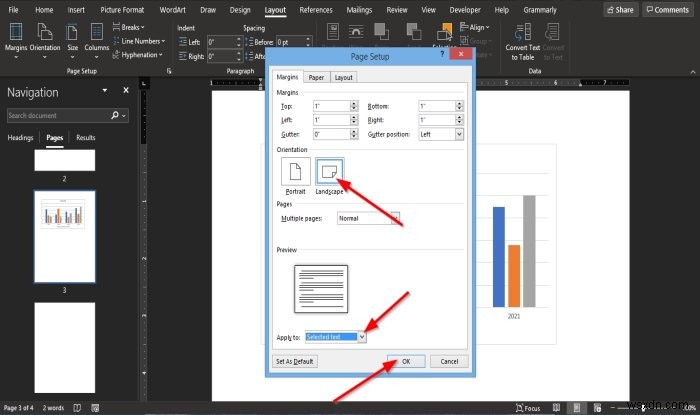Switch to Pages tab in Navigation
The height and width of the screenshot is (415, 700).
click(x=54, y=137)
